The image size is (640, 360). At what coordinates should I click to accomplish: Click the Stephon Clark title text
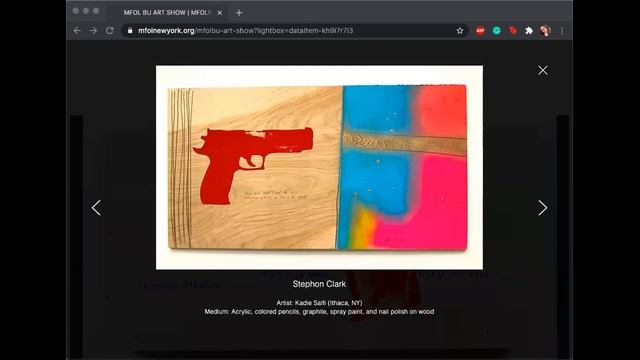[319, 284]
